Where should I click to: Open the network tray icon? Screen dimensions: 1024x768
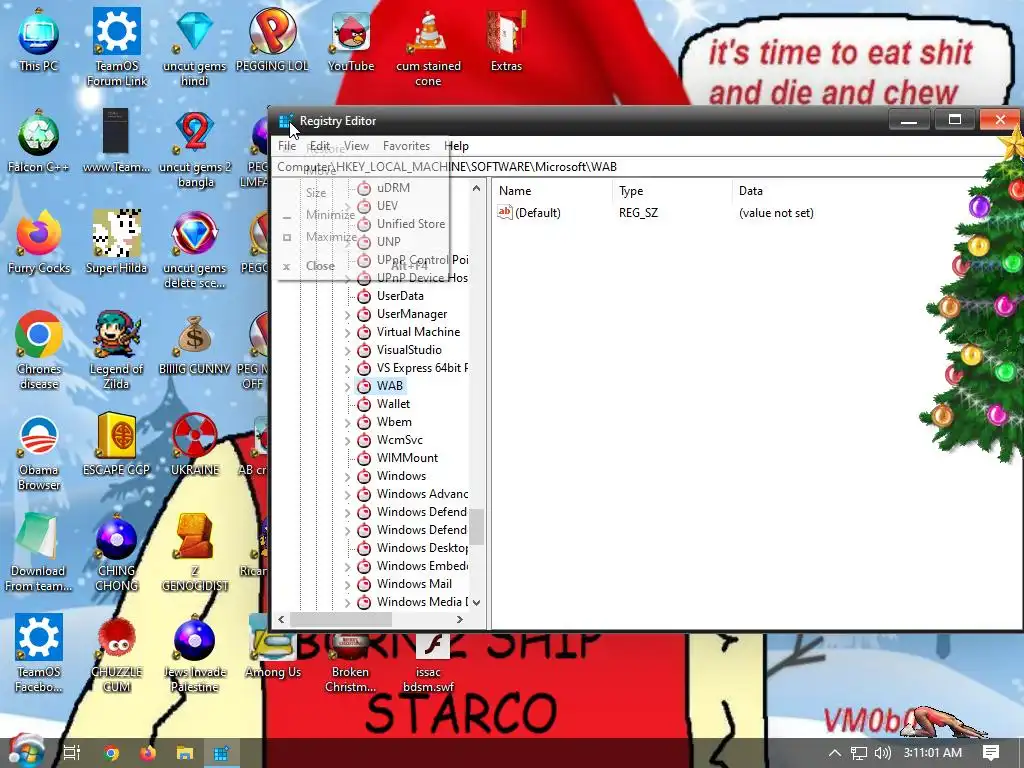coord(859,753)
